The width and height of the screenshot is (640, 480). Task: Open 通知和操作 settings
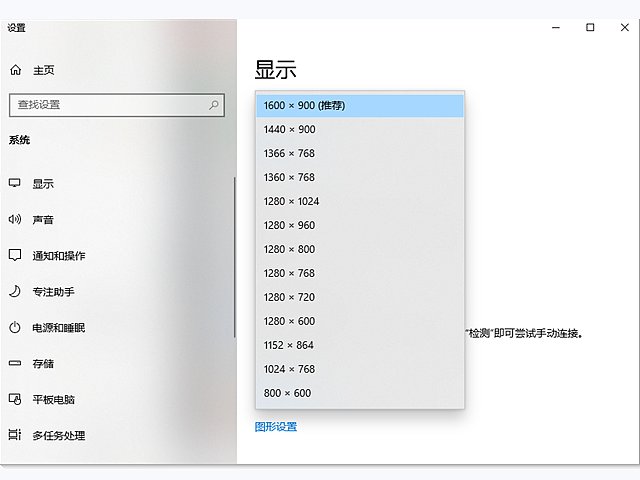click(x=59, y=256)
